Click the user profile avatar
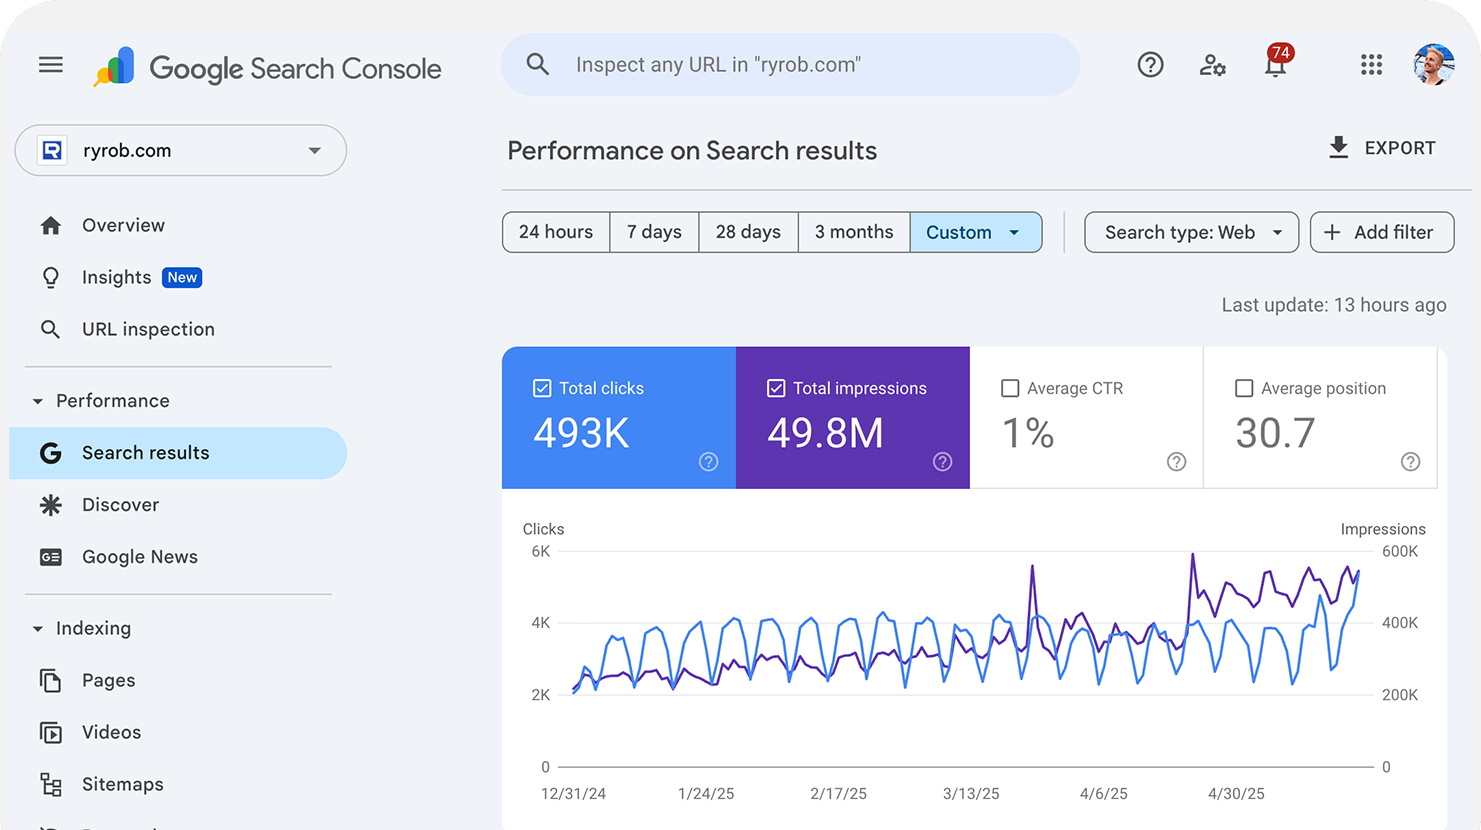This screenshot has width=1481, height=830. point(1433,65)
